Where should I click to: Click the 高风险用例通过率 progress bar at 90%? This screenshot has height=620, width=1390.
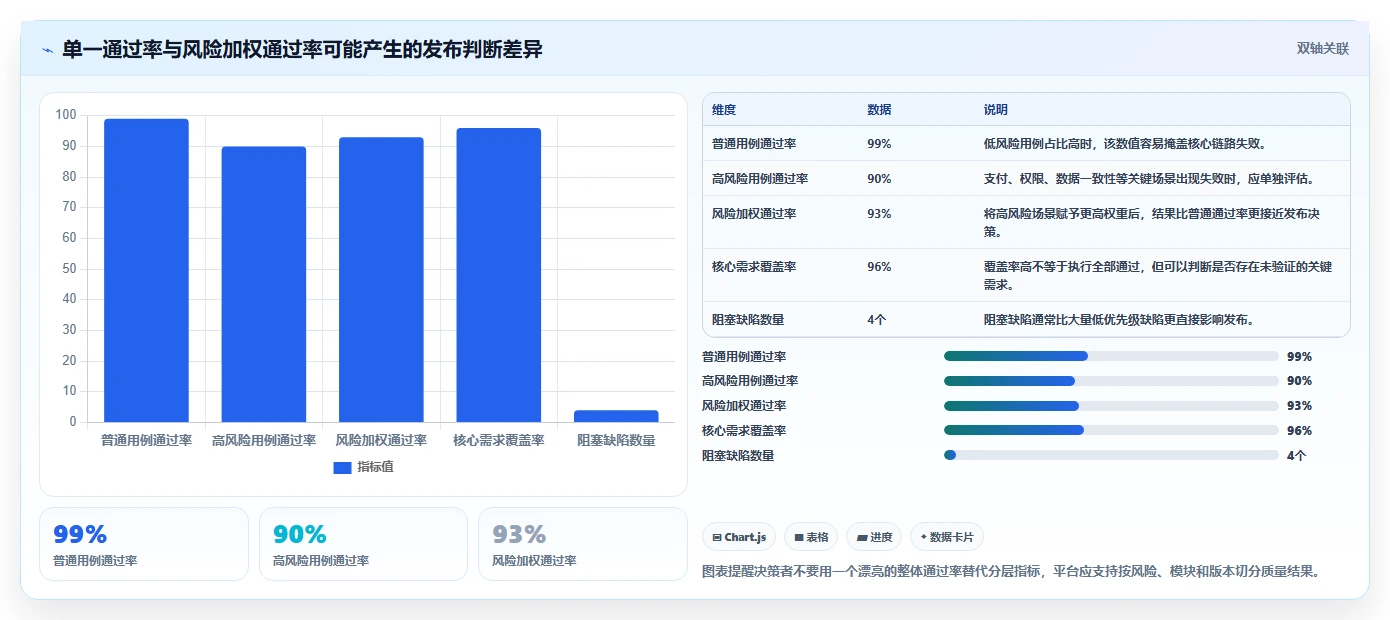[1111, 381]
